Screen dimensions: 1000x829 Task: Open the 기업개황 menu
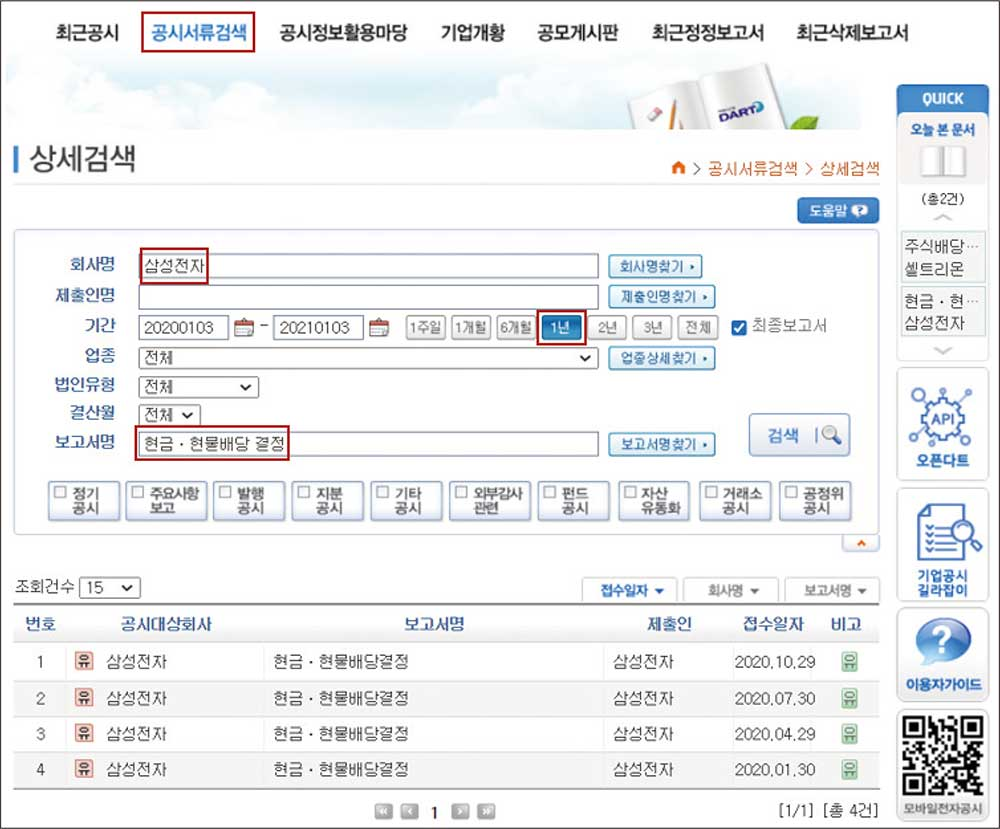tap(473, 33)
